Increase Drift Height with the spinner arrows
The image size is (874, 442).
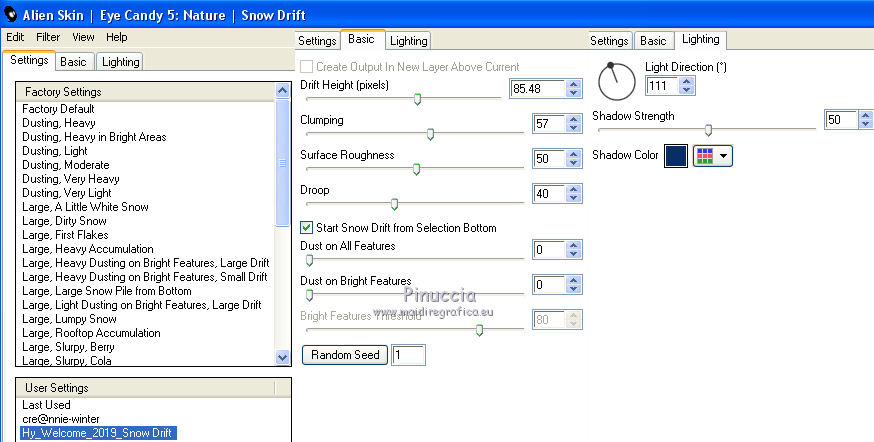coord(574,84)
